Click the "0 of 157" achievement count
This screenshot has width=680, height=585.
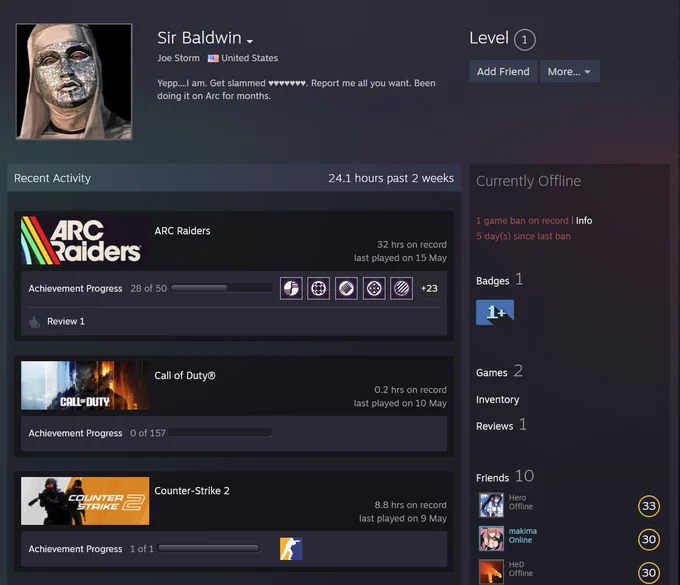click(147, 433)
